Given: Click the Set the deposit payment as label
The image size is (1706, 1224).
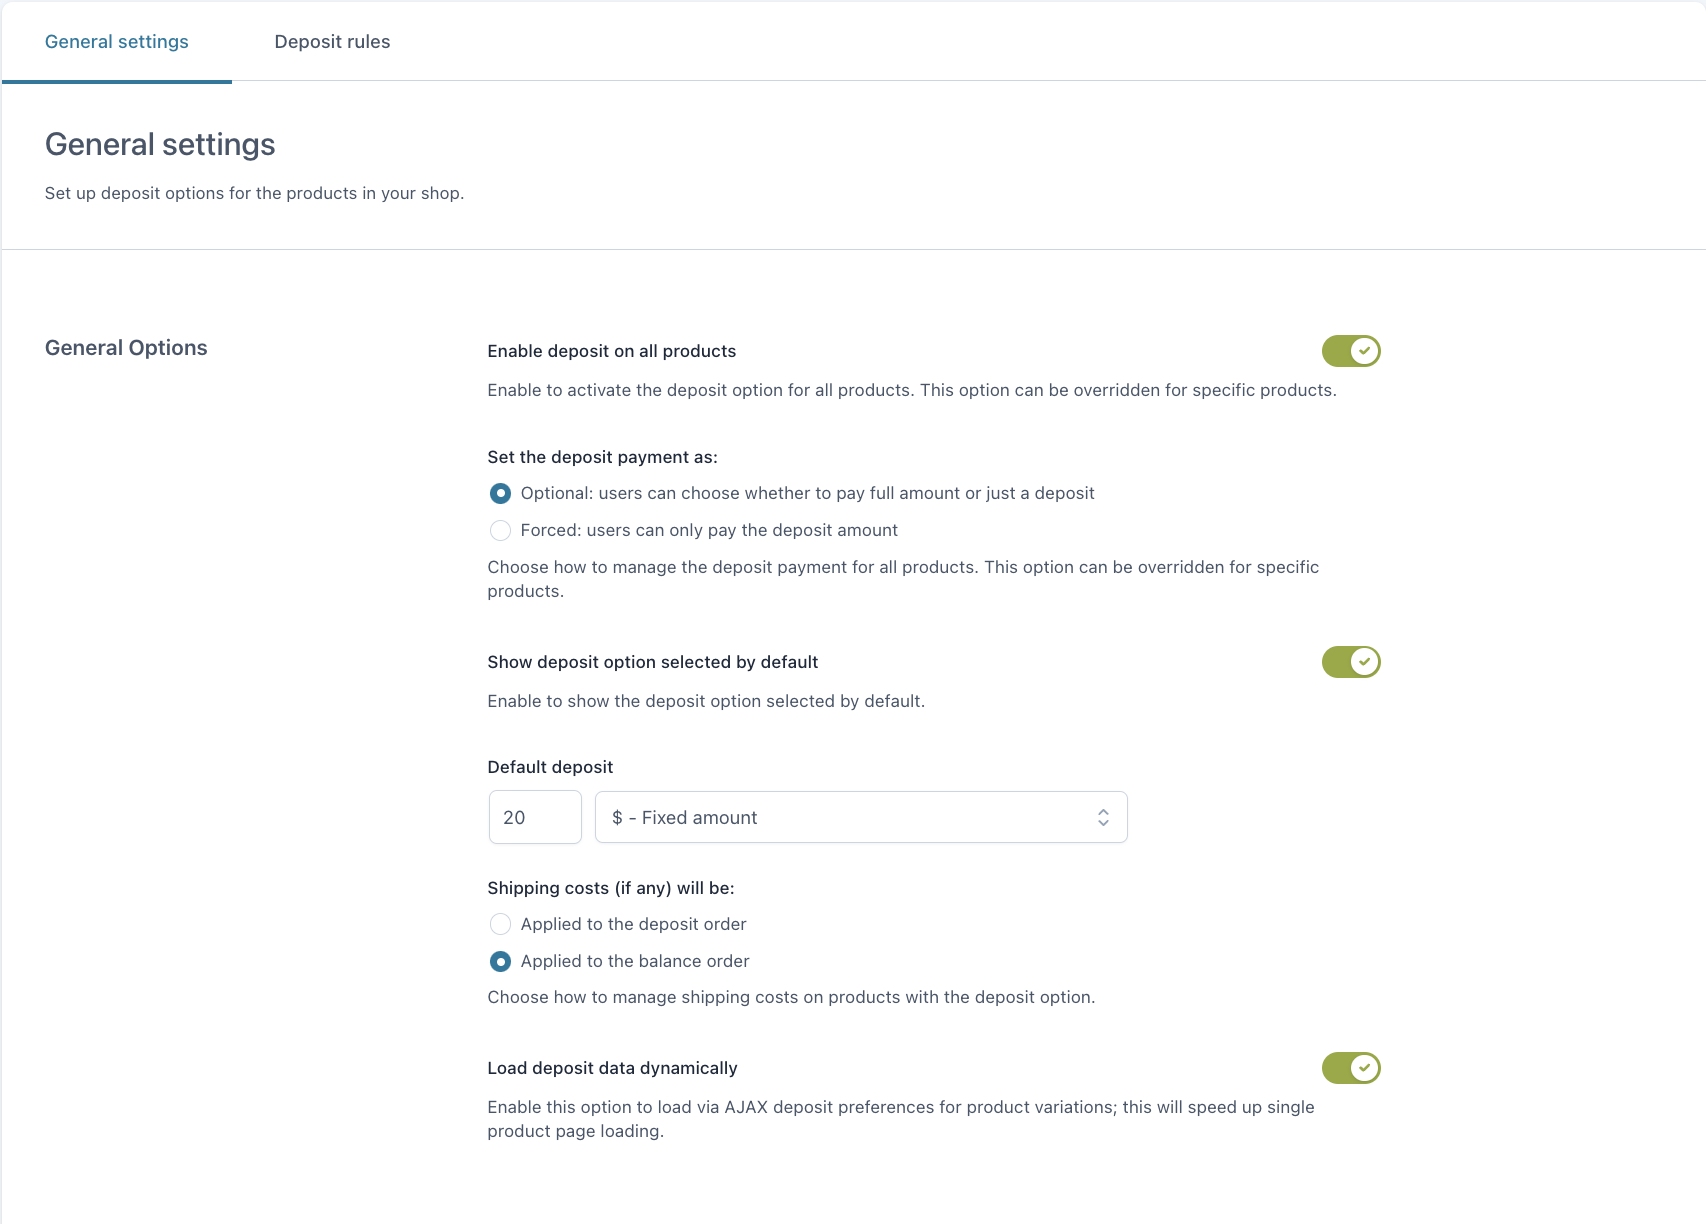Looking at the screenshot, I should tap(602, 457).
